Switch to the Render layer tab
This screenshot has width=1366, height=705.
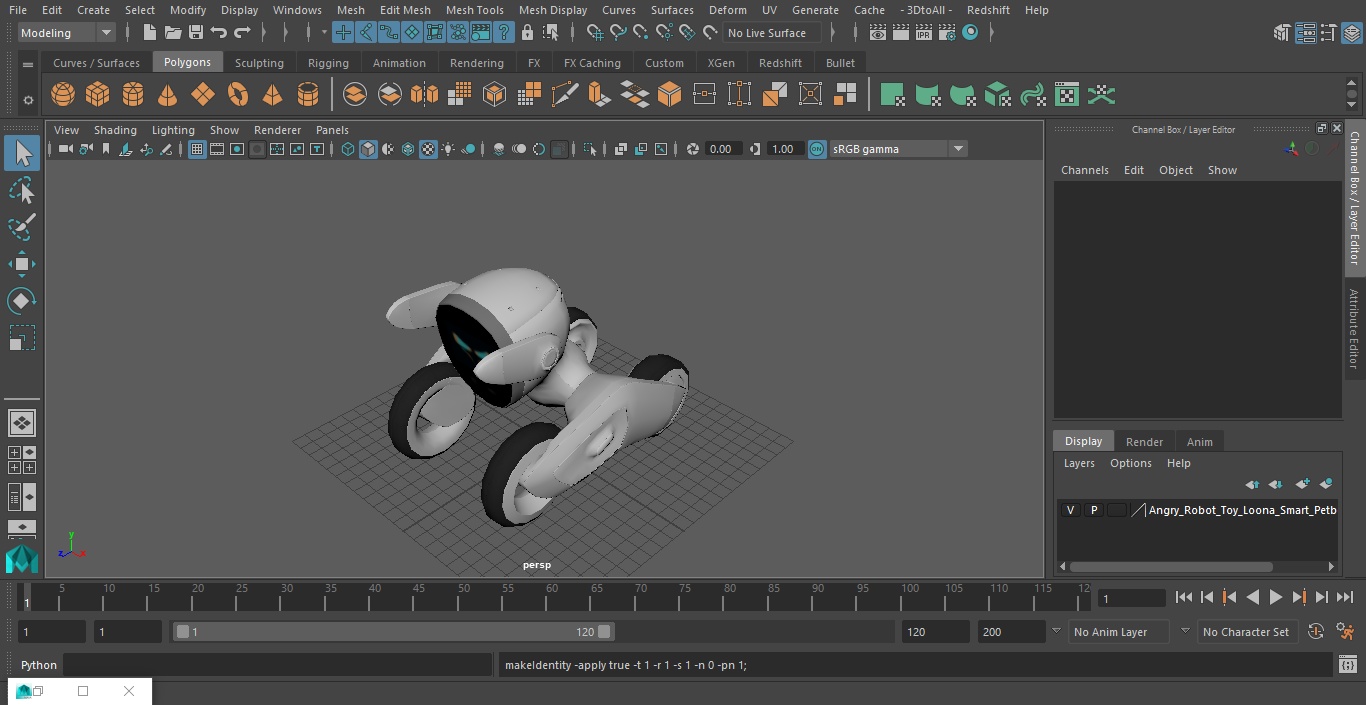point(1144,442)
